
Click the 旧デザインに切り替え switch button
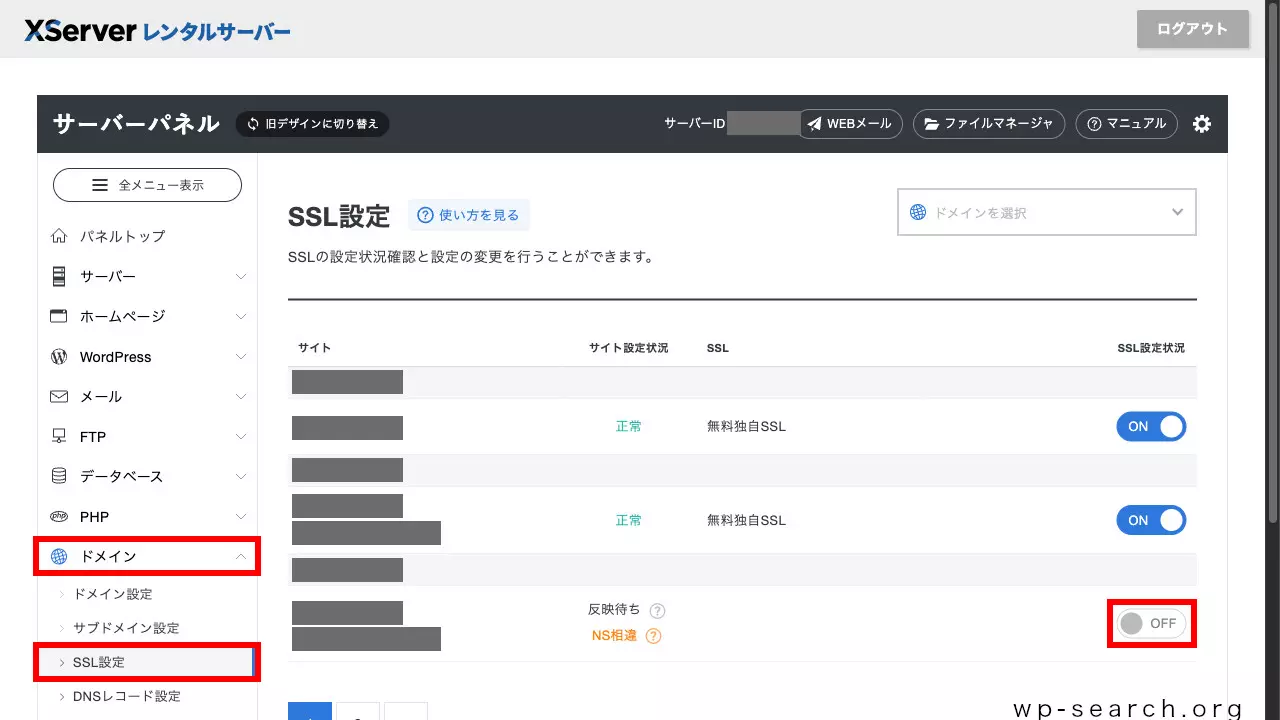[312, 124]
